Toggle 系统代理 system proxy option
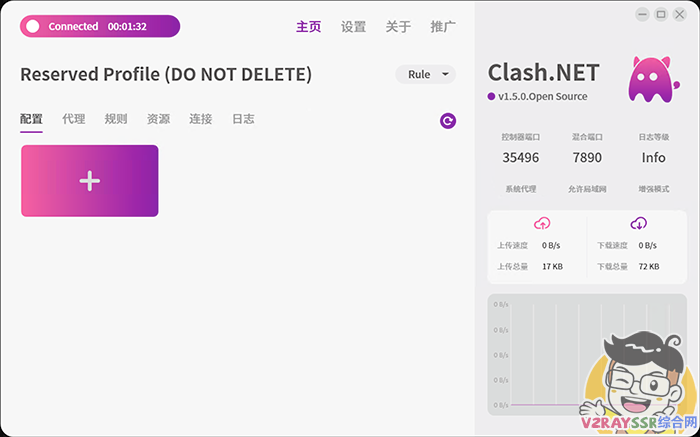 520,189
